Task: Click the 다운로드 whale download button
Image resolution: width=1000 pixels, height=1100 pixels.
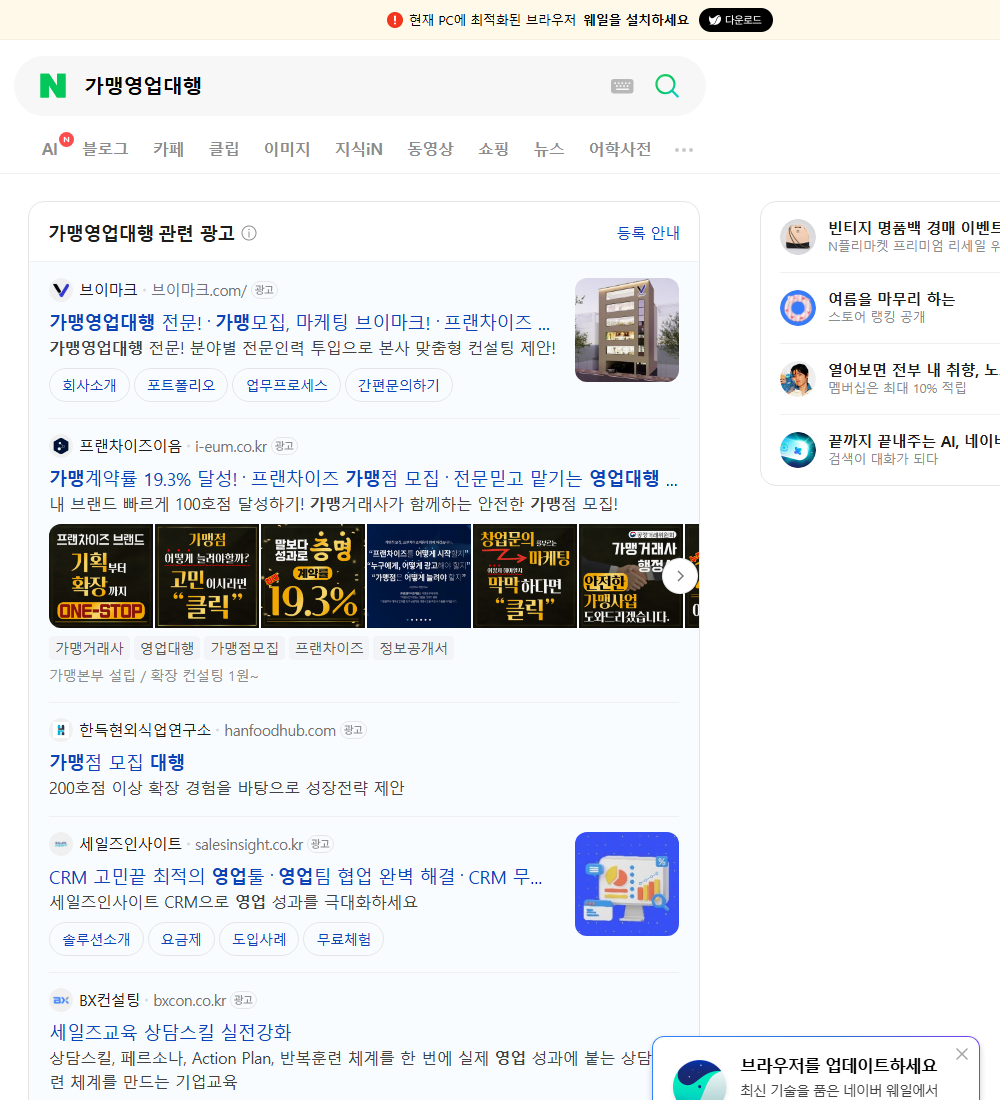Action: 735,20
